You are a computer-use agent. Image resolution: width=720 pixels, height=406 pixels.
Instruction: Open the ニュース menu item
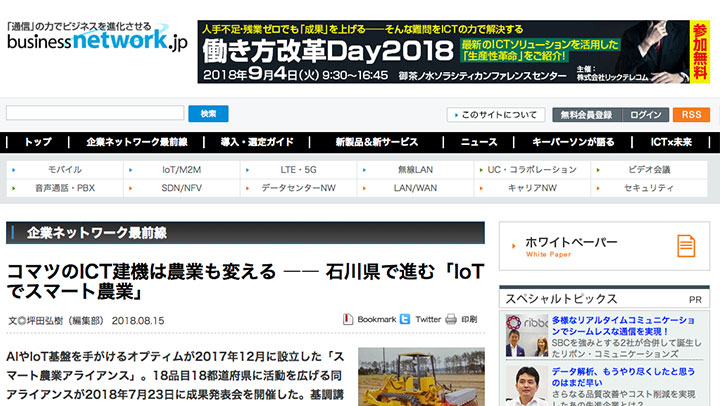[x=478, y=142]
